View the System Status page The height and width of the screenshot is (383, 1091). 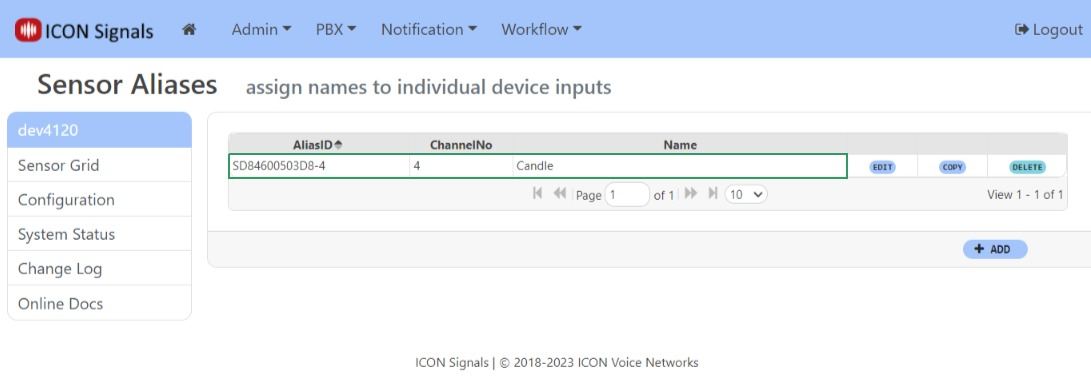point(99,234)
